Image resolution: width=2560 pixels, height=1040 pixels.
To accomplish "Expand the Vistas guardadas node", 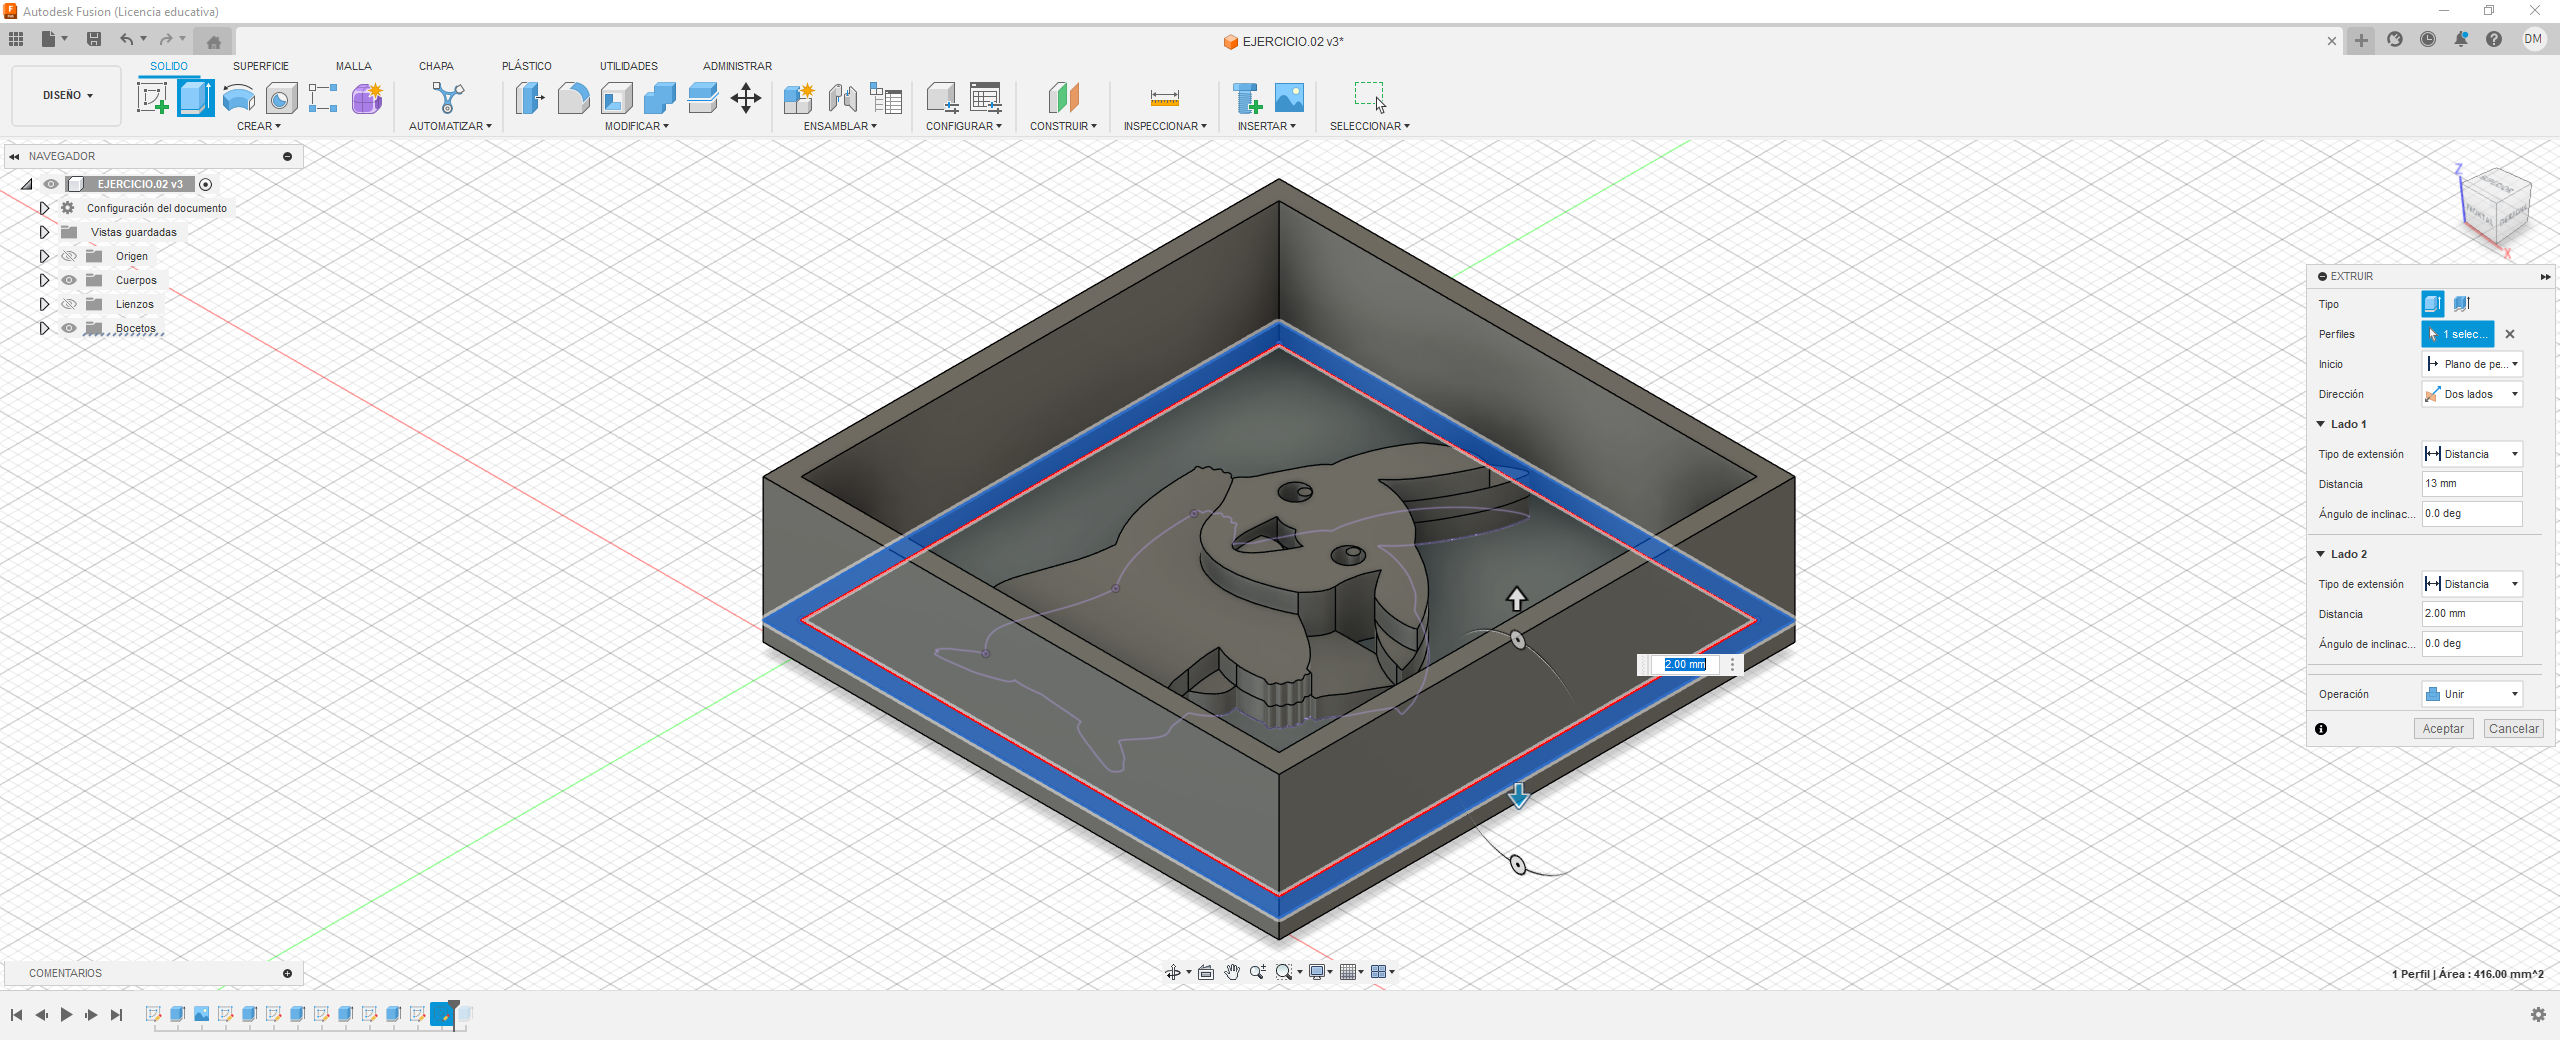I will [x=44, y=232].
